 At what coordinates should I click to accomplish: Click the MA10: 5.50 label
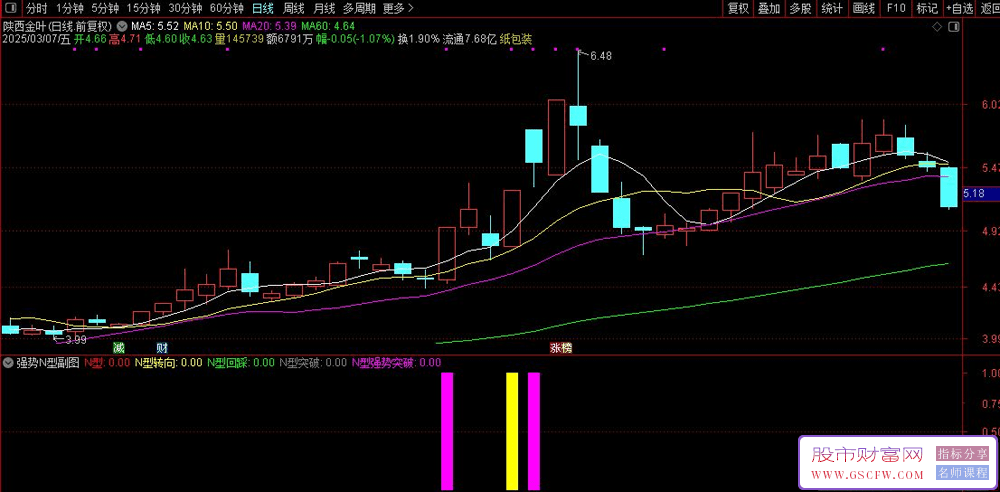(210, 27)
